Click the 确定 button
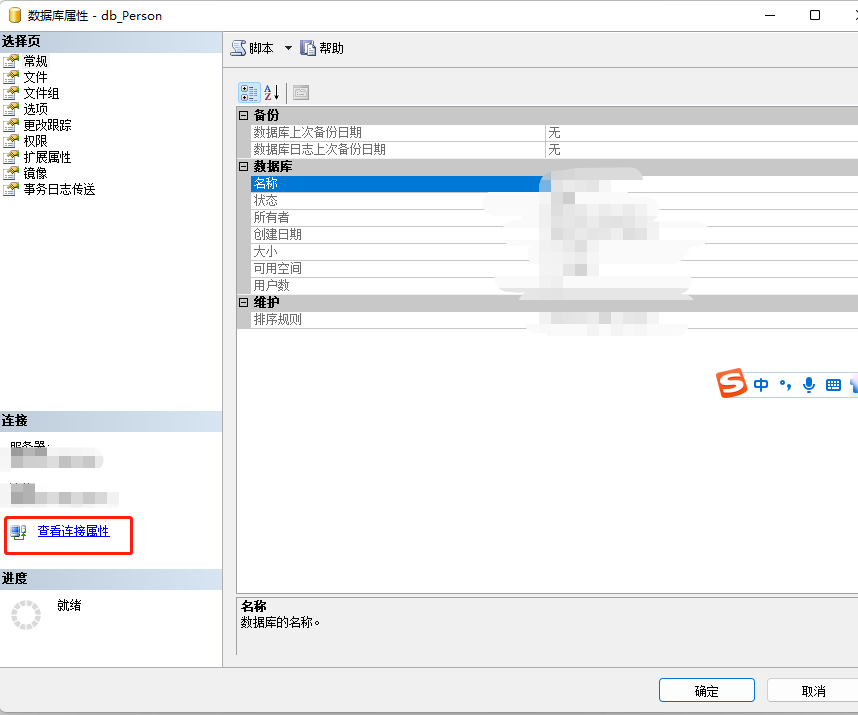The height and width of the screenshot is (715, 858). 706,690
